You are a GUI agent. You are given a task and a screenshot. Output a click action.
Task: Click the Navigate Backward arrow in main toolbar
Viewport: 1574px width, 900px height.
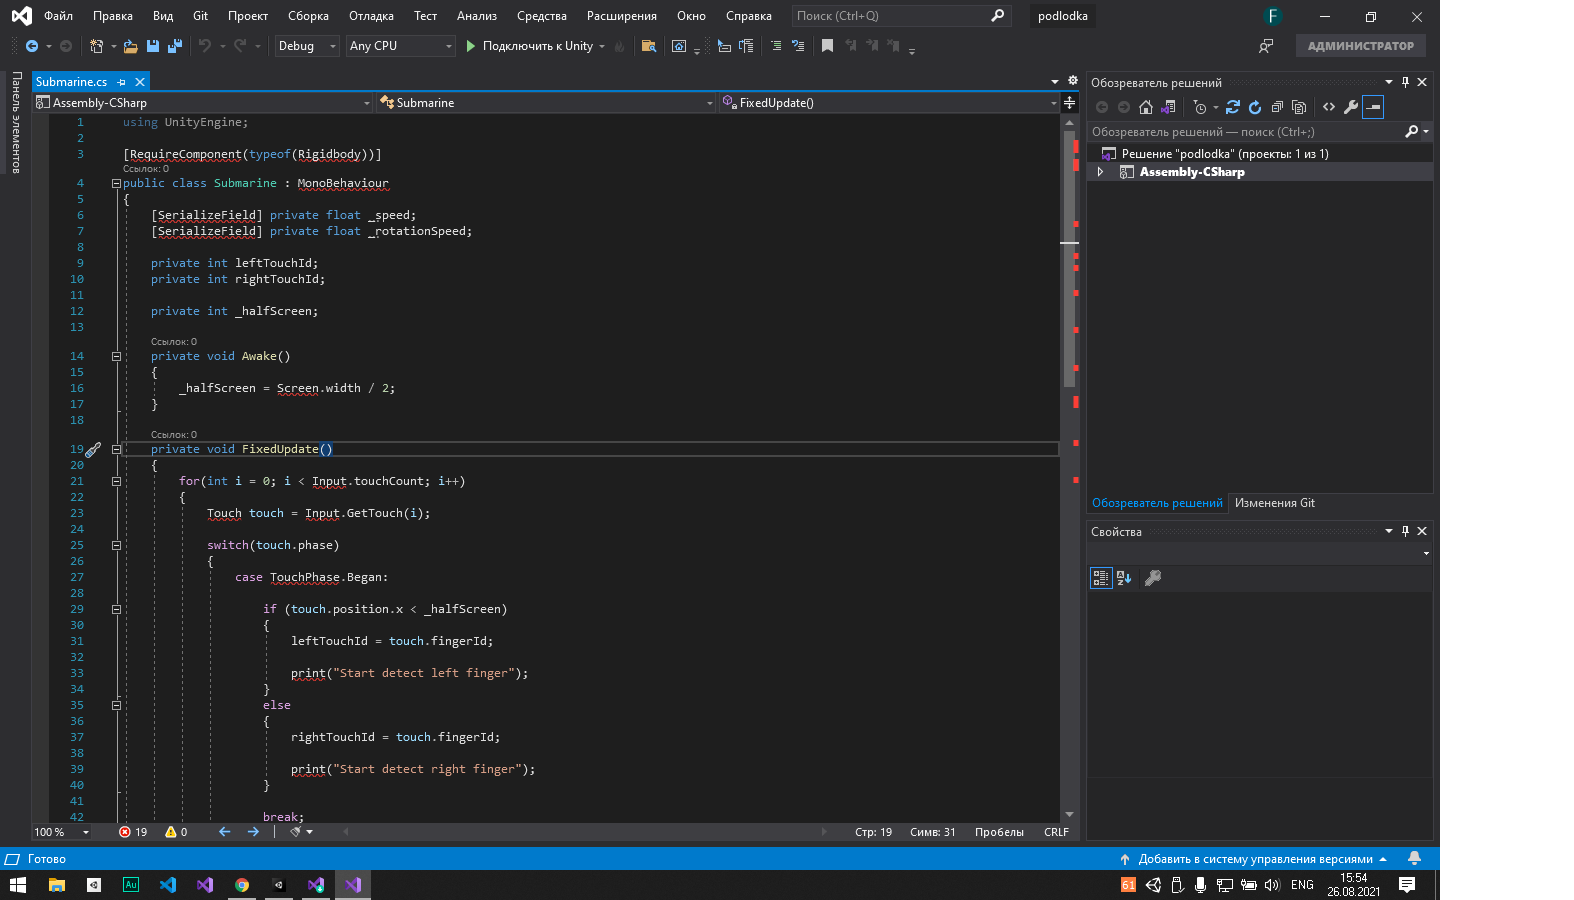[32, 46]
